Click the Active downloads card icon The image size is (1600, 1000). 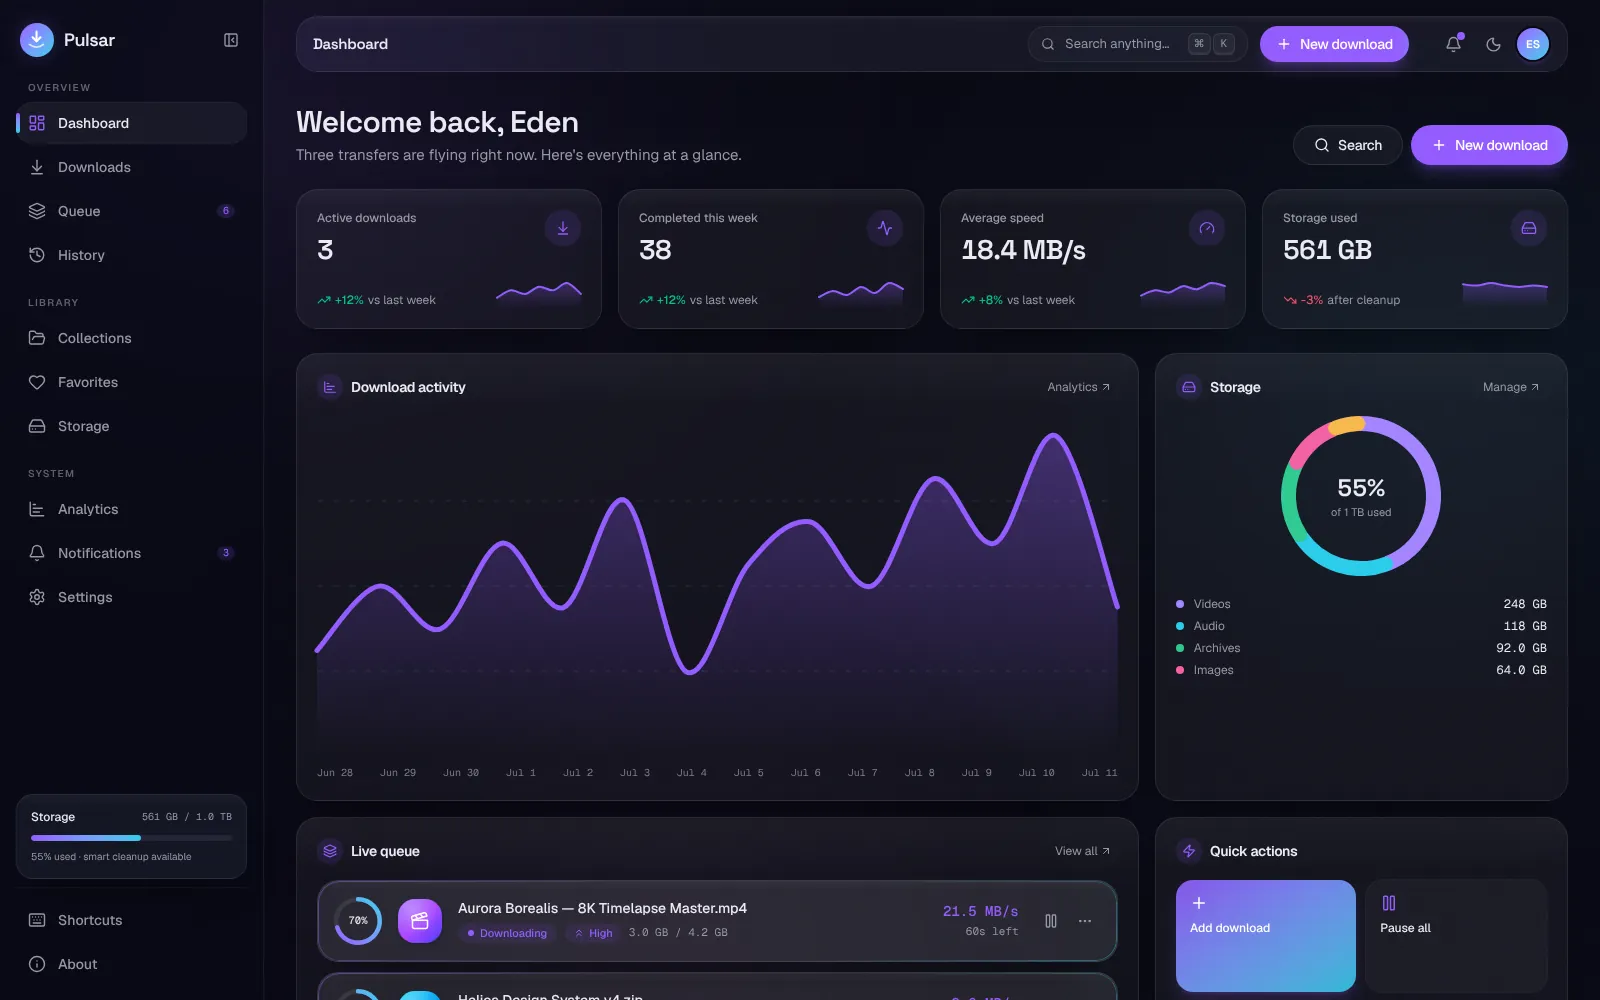tap(563, 228)
